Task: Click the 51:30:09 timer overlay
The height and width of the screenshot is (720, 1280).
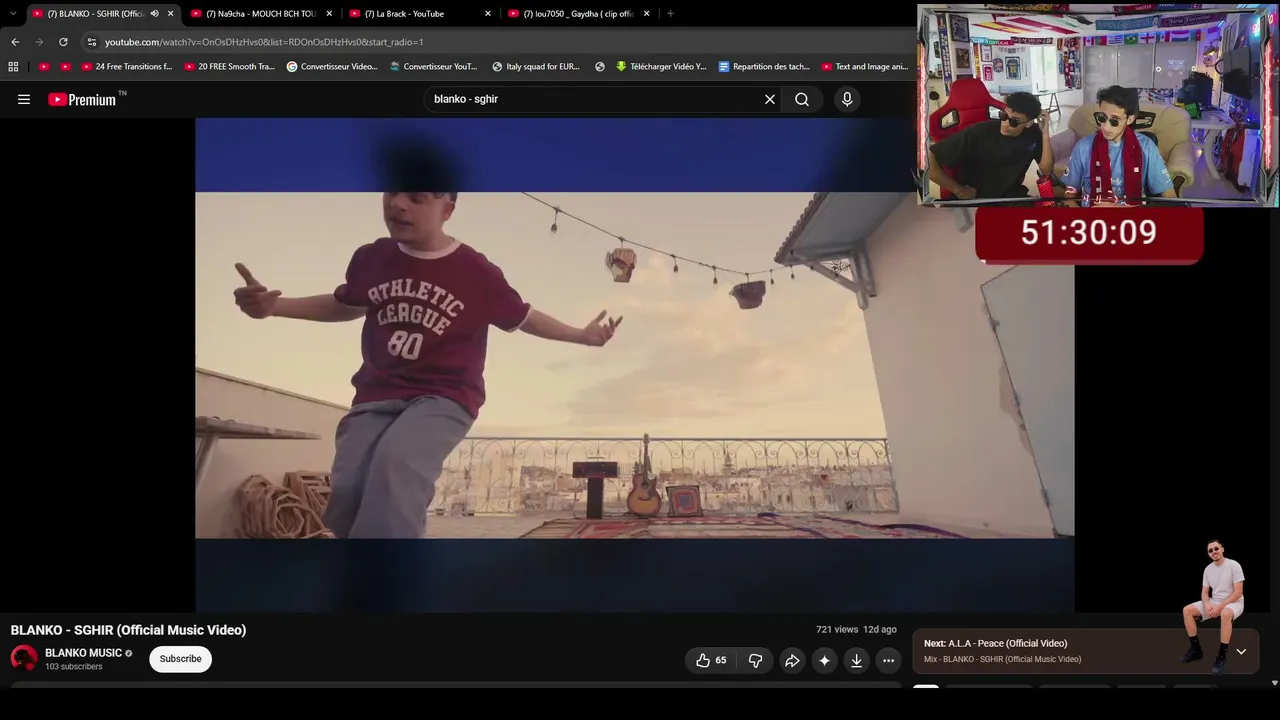Action: coord(1089,234)
